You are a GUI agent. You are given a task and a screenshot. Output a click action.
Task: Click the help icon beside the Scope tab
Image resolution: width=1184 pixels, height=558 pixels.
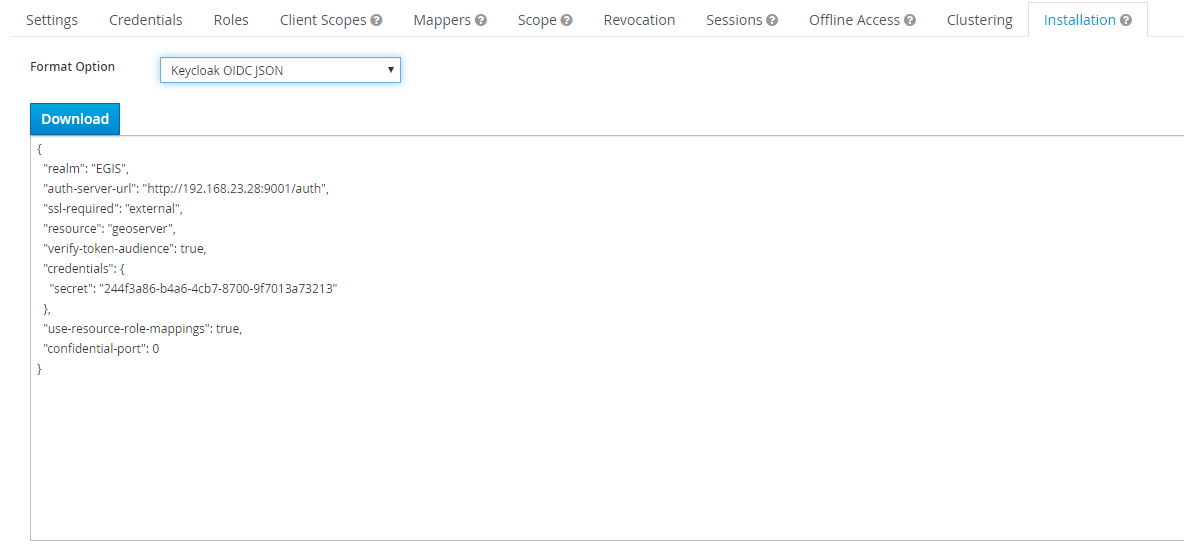567,20
